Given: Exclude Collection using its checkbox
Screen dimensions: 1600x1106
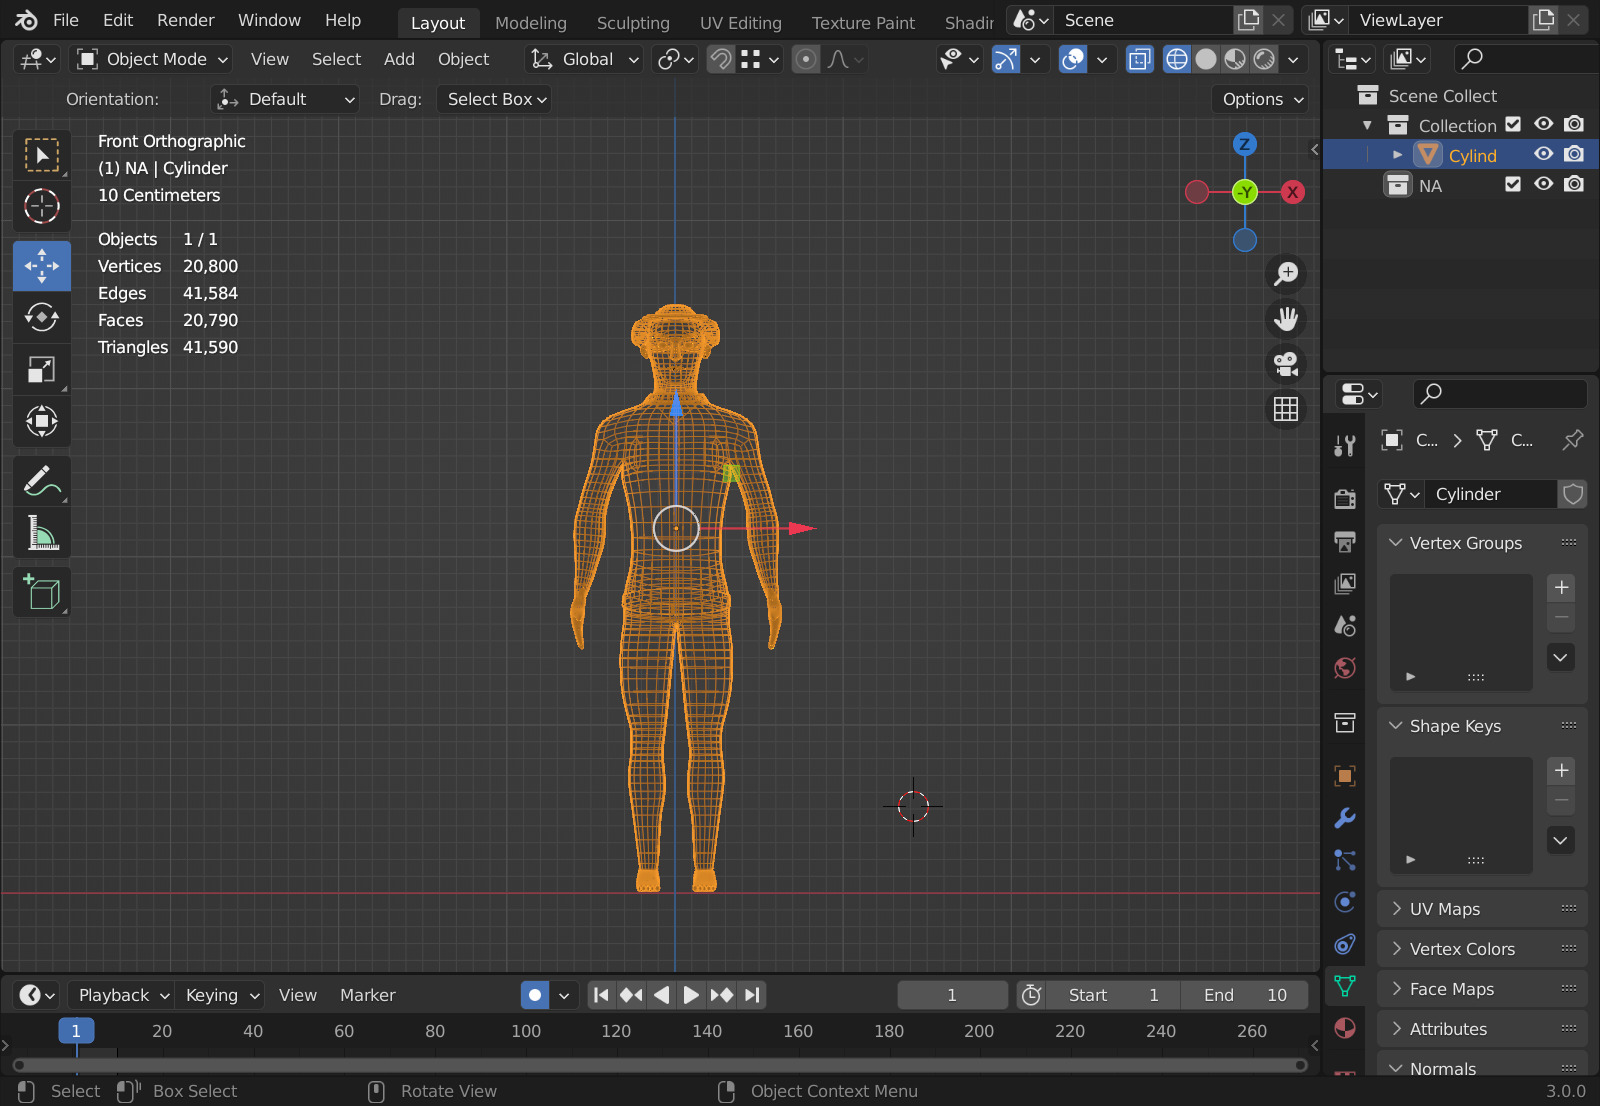Looking at the screenshot, I should coord(1513,124).
